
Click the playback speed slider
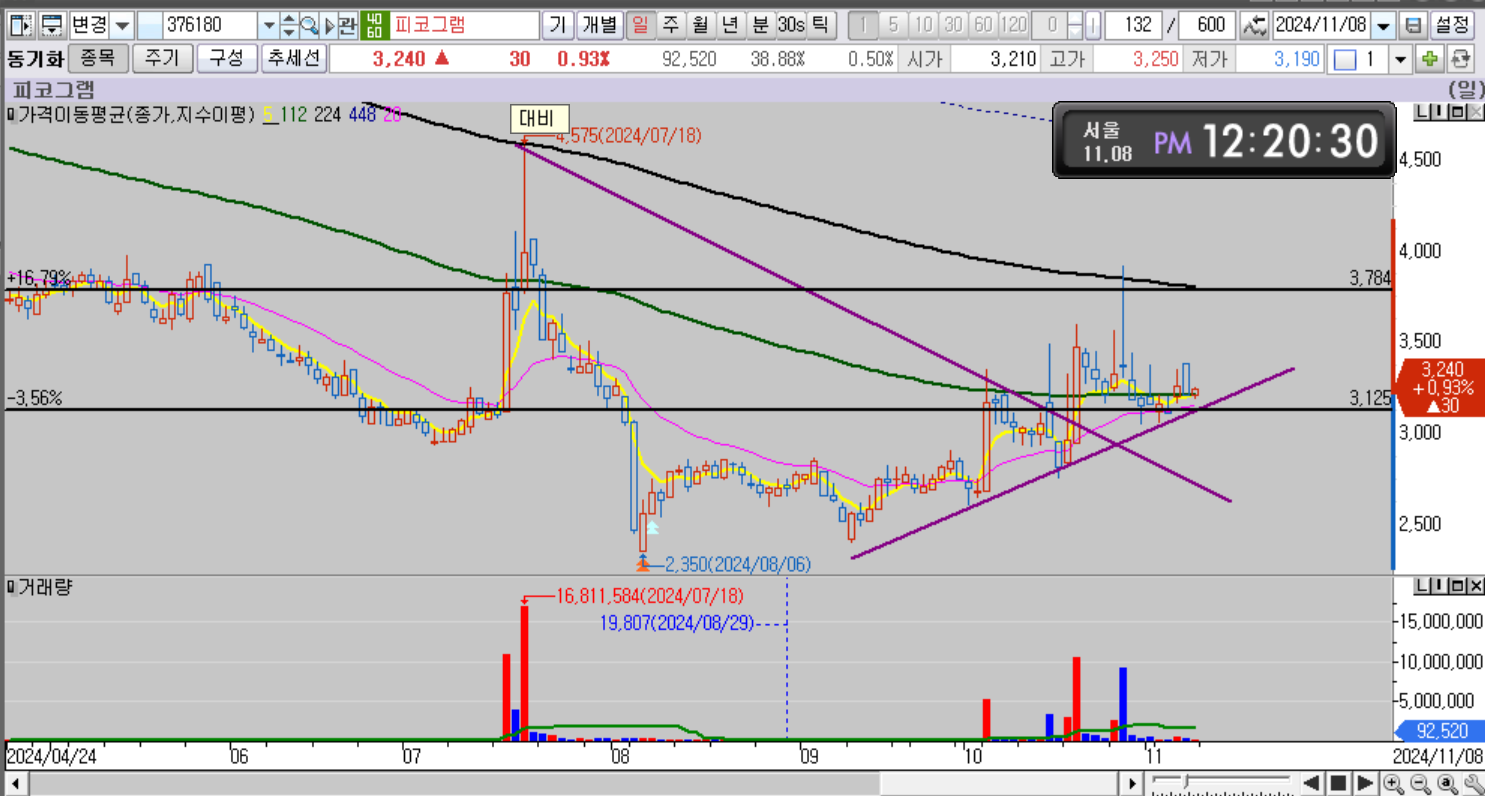coord(1220,781)
